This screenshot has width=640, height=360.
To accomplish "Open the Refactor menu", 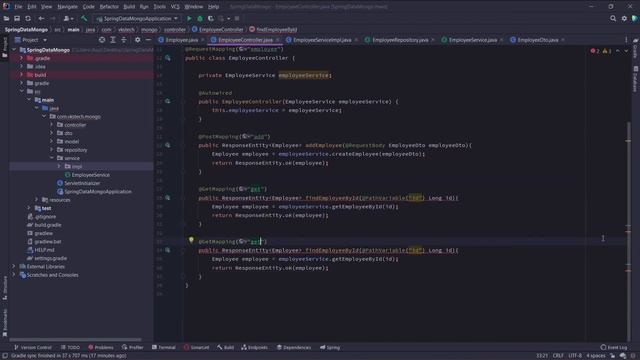I will coord(109,7).
